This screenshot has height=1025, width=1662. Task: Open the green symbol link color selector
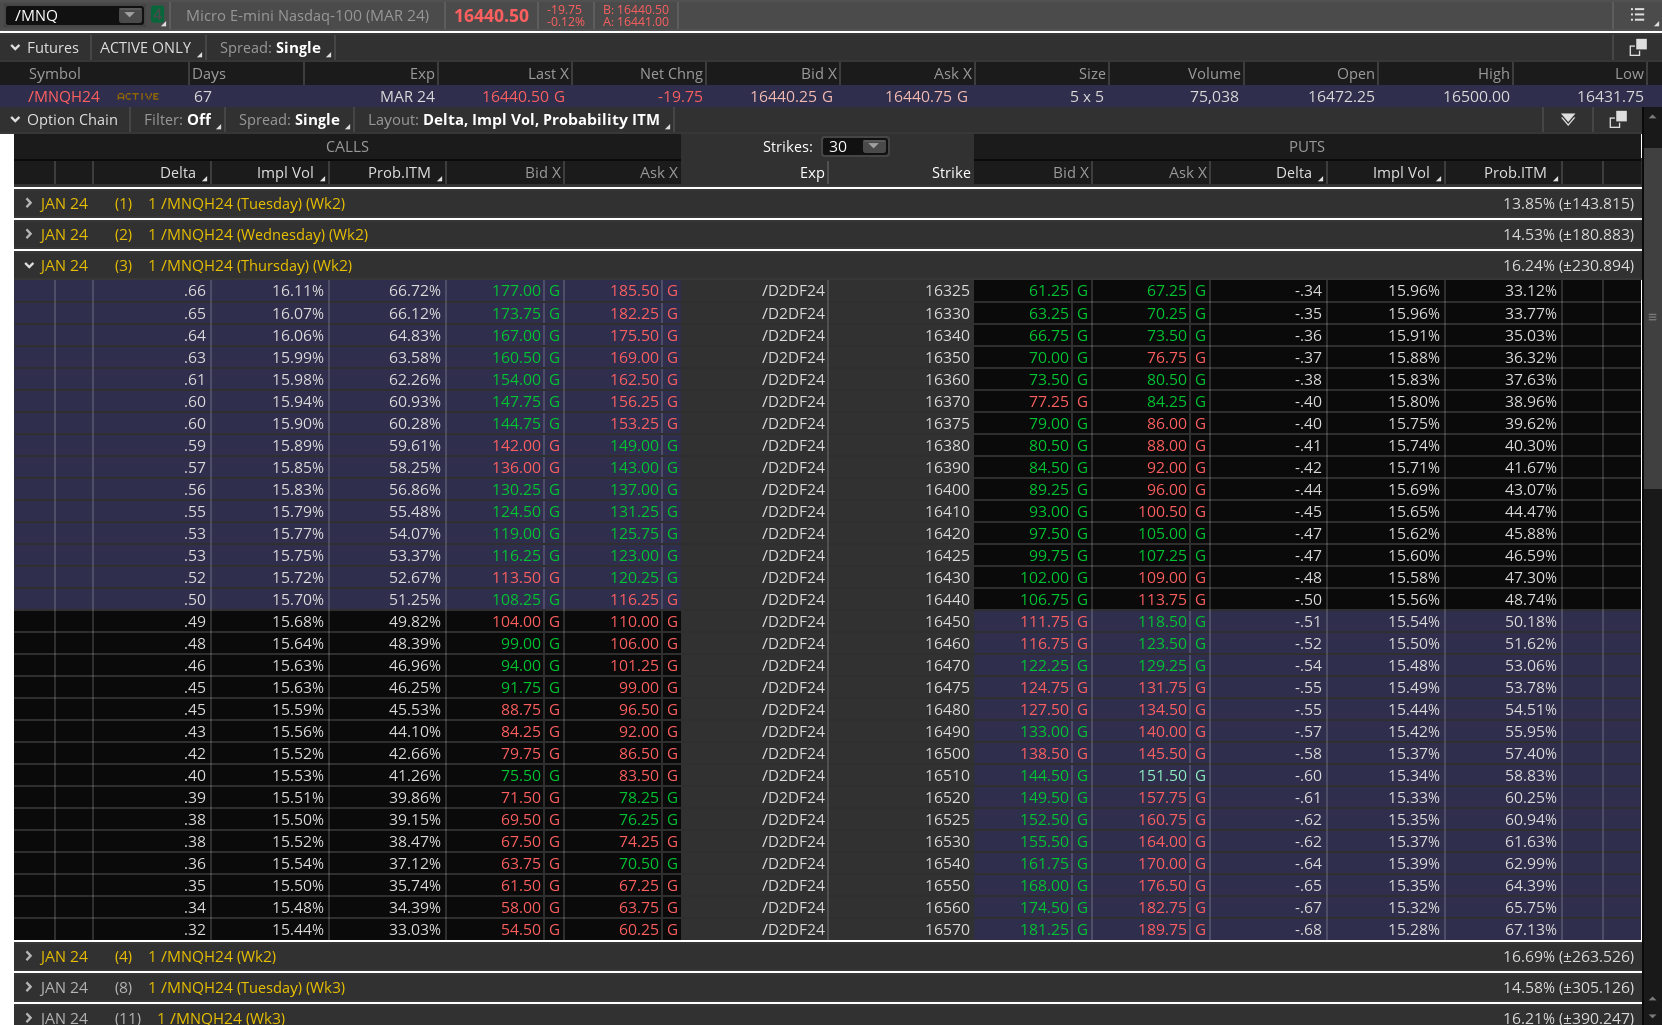[158, 15]
